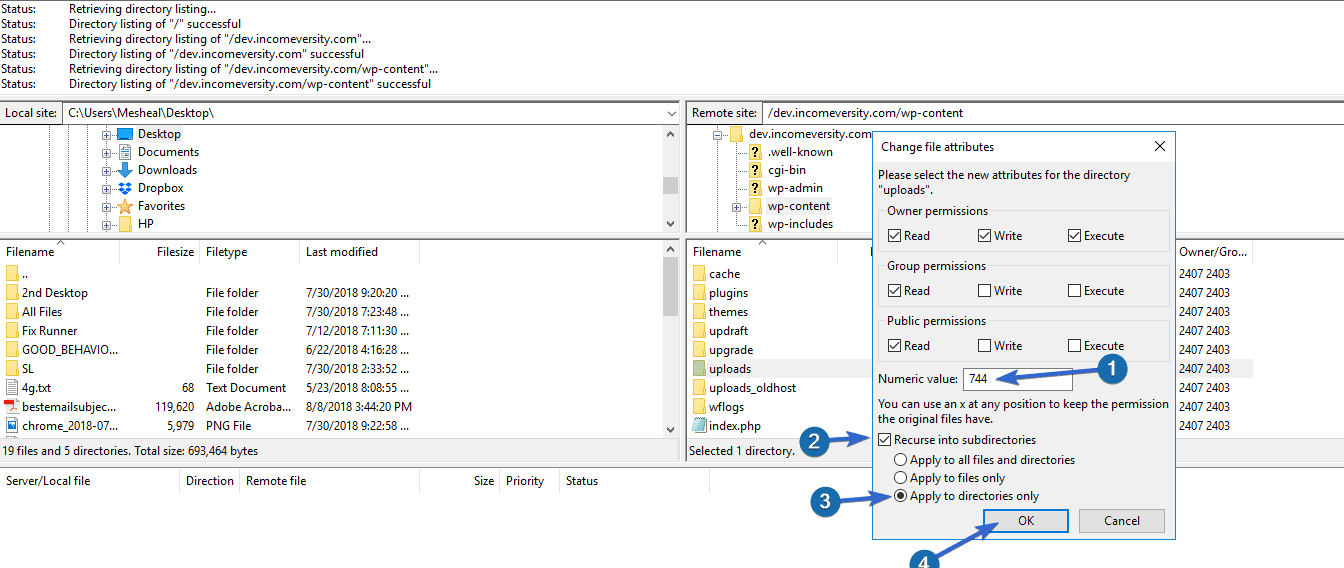Expand the Documents node in local tree
The height and width of the screenshot is (568, 1344).
tap(106, 152)
